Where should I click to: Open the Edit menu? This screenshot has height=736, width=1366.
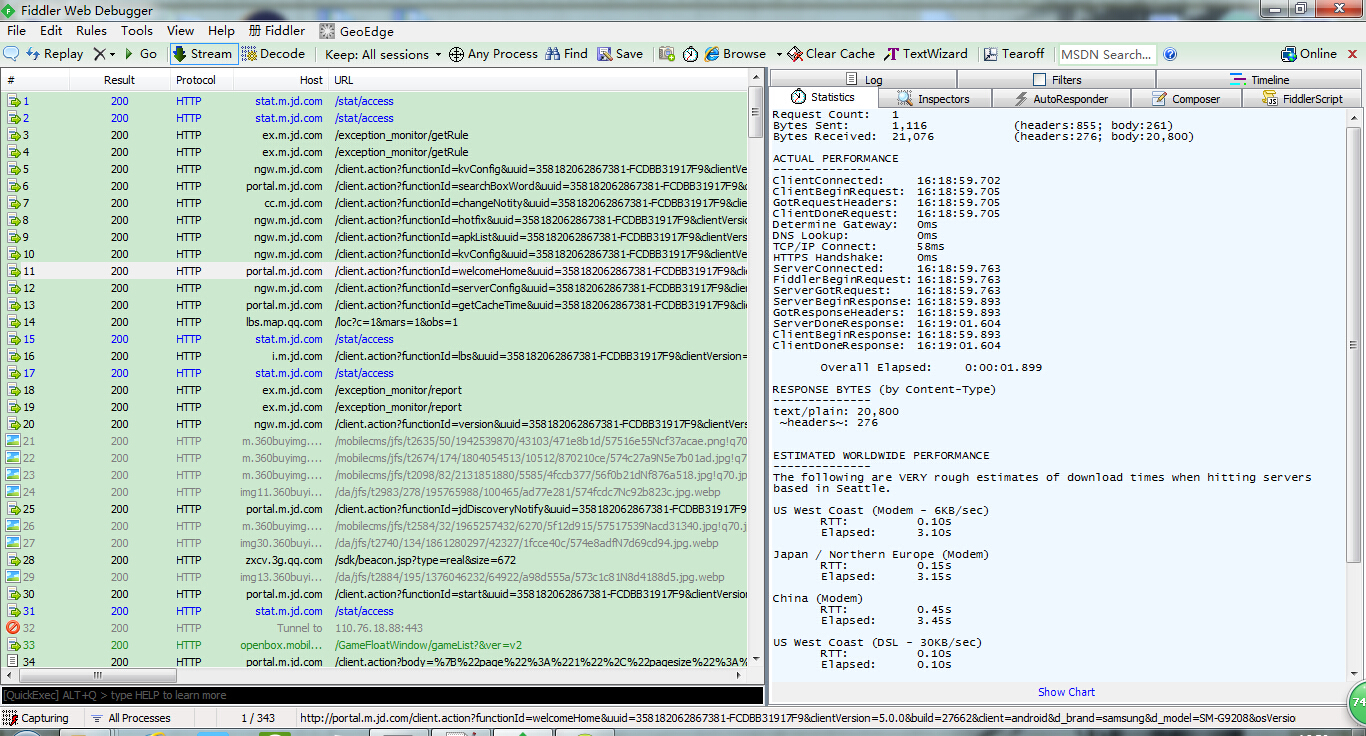click(51, 31)
